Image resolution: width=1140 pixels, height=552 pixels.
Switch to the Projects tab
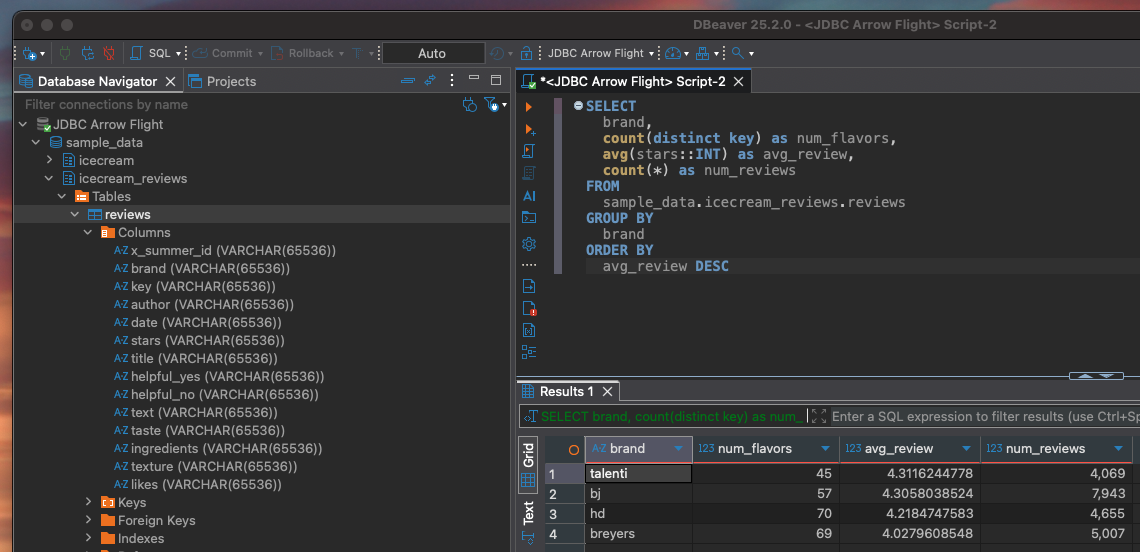click(222, 81)
